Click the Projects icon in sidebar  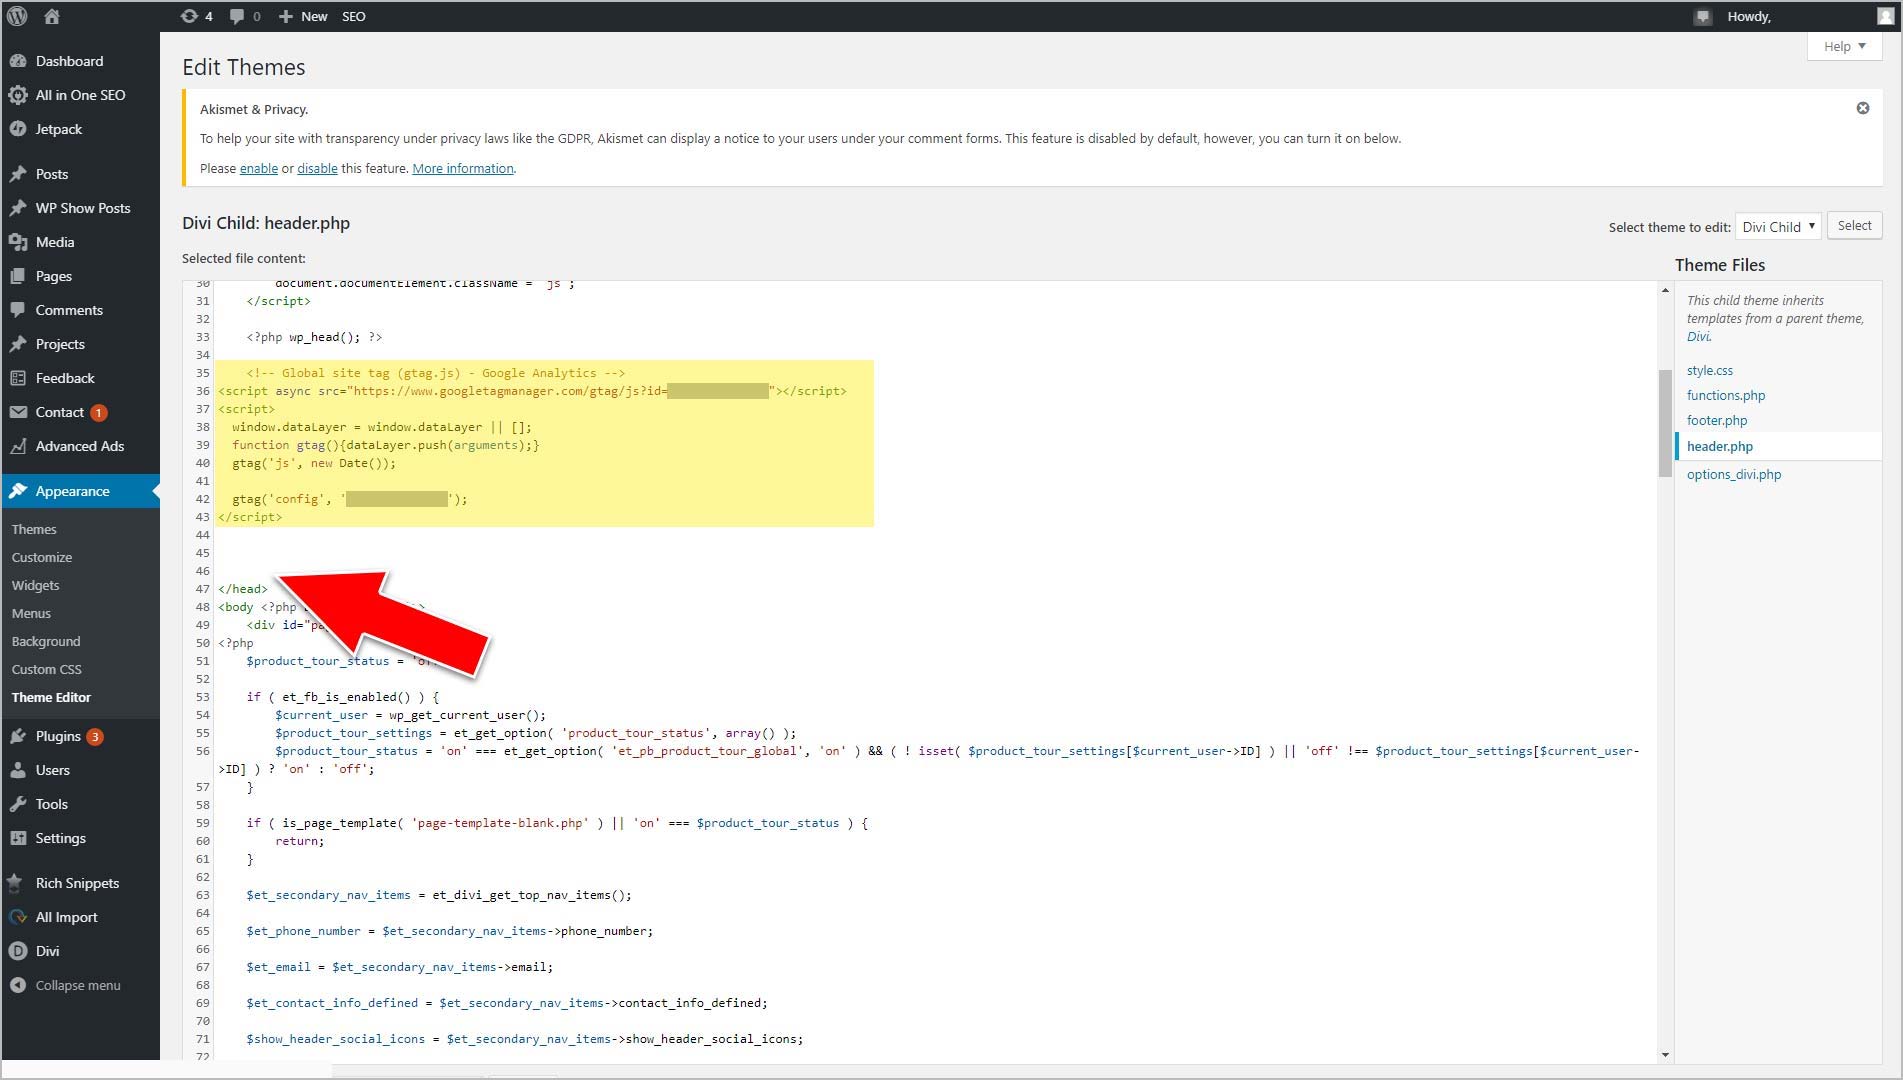[x=17, y=344]
